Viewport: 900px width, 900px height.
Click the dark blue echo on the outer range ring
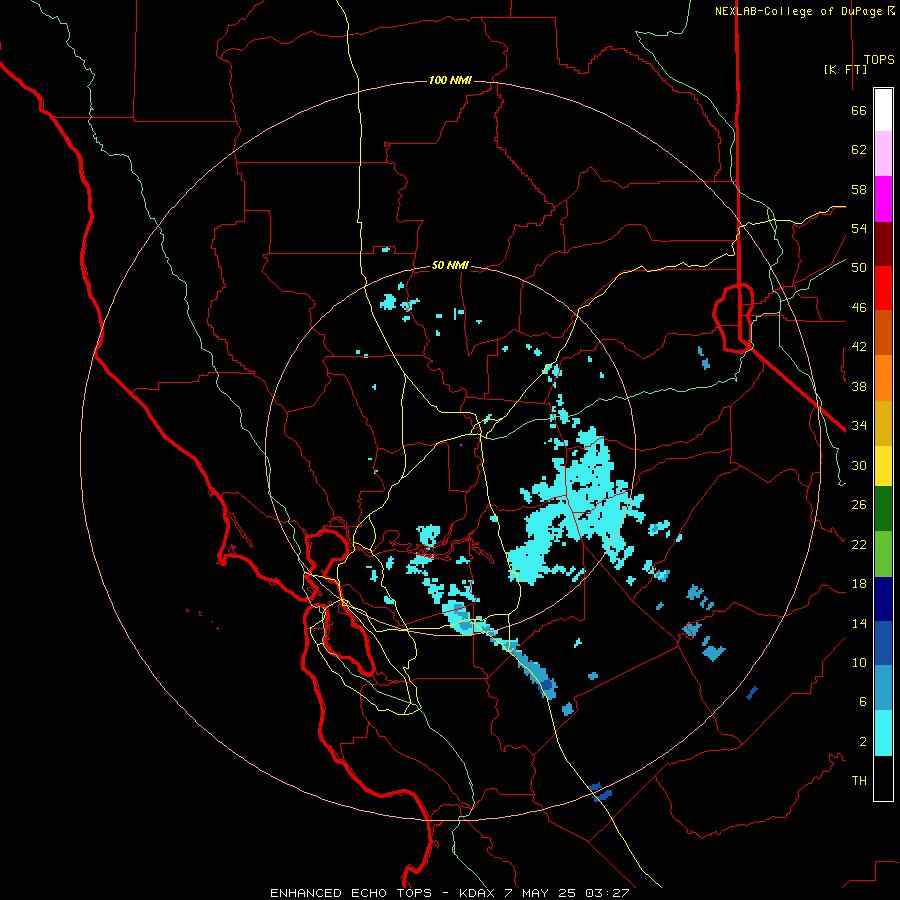(x=601, y=793)
